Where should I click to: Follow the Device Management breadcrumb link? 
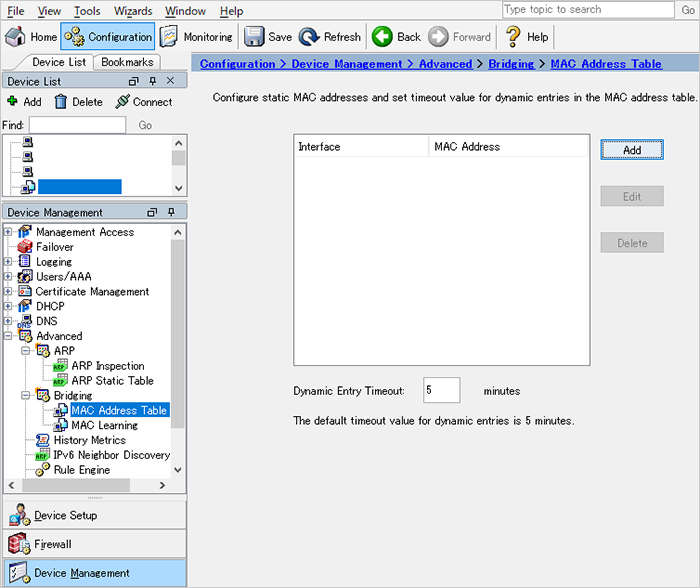click(x=346, y=64)
